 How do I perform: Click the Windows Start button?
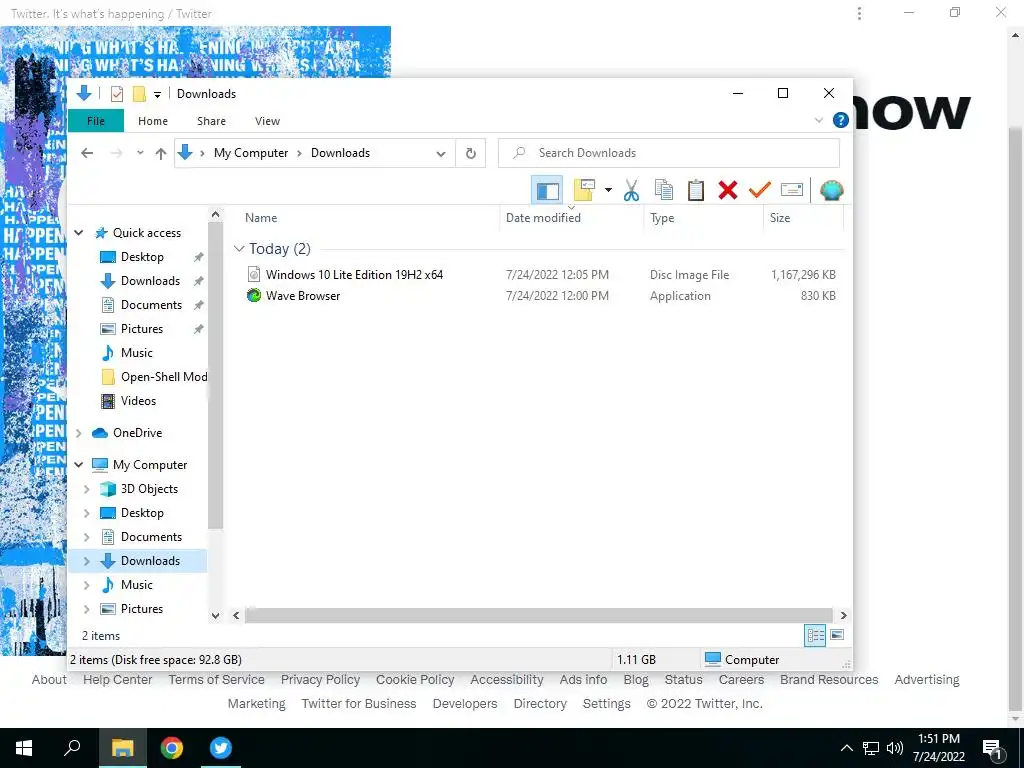coord(24,748)
